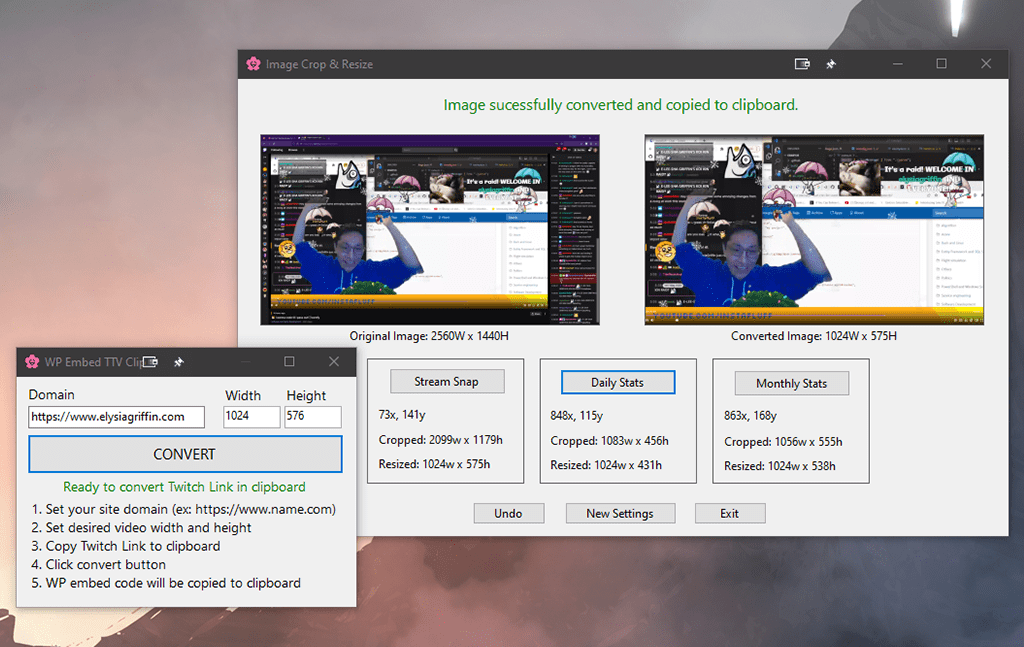This screenshot has width=1024, height=647.
Task: Maximize the Image Crop & Resize window
Action: 941,63
